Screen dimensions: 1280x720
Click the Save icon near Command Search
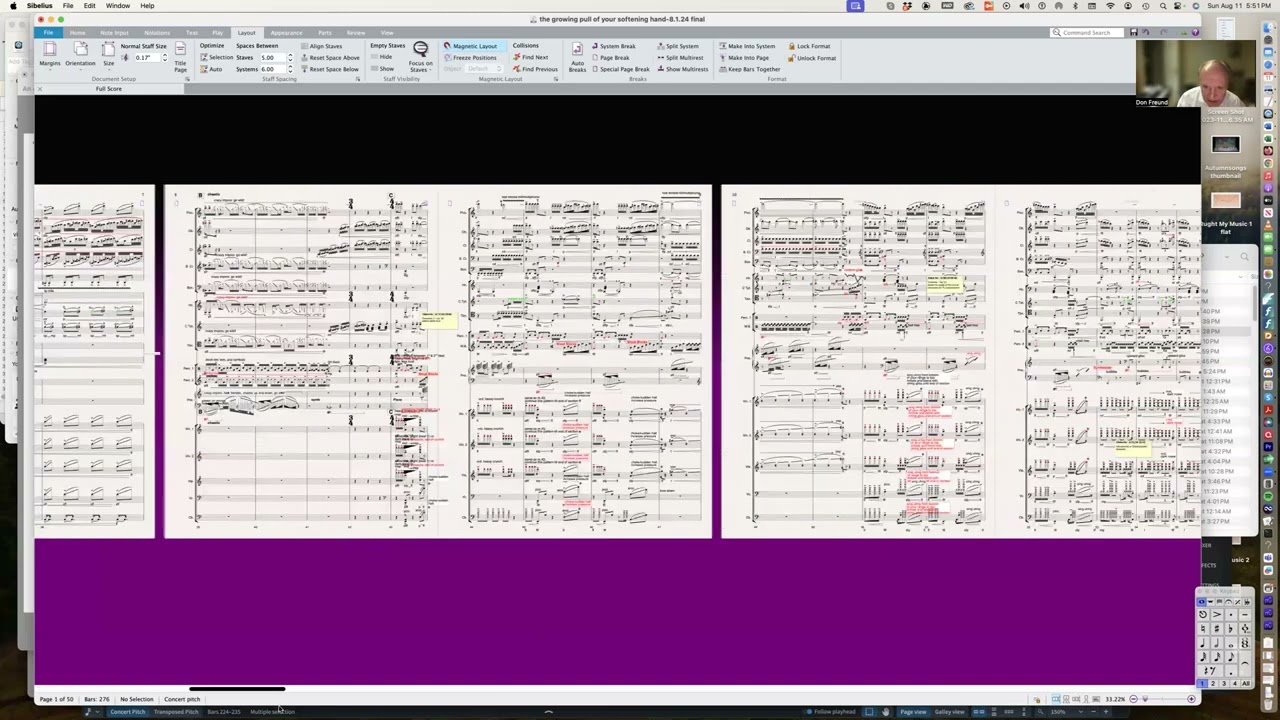click(1133, 33)
